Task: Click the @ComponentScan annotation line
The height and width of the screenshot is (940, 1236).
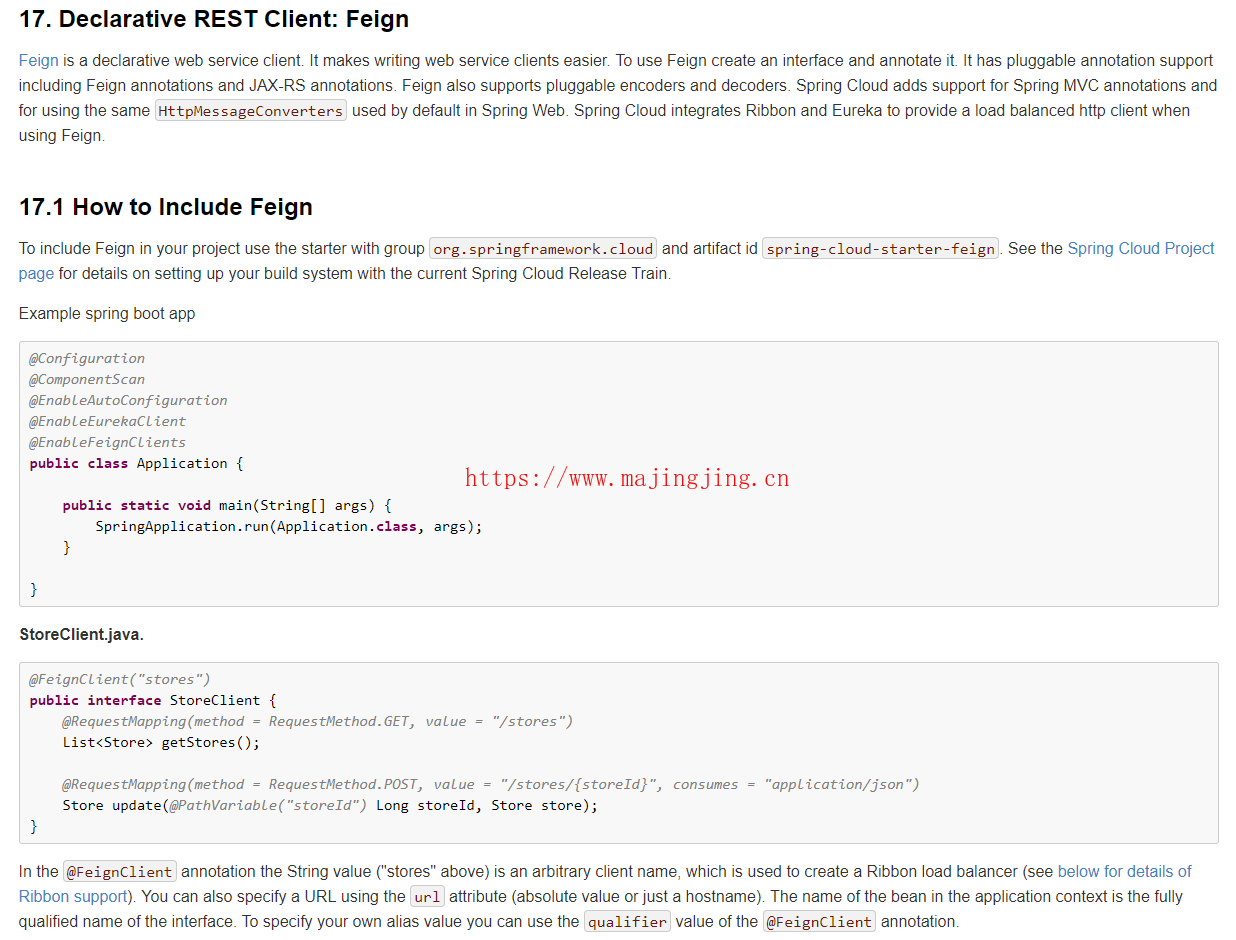Action: pos(87,379)
